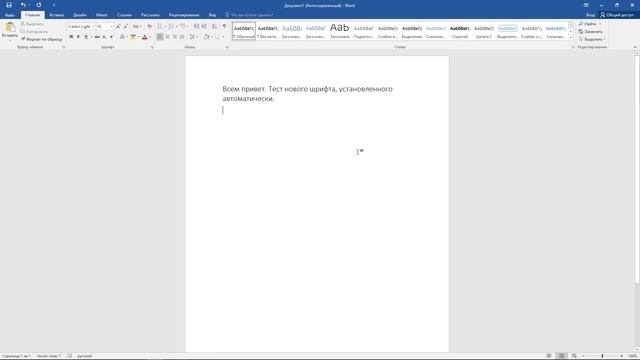Click word count in status bar
The height and width of the screenshot is (360, 640).
coord(49,356)
